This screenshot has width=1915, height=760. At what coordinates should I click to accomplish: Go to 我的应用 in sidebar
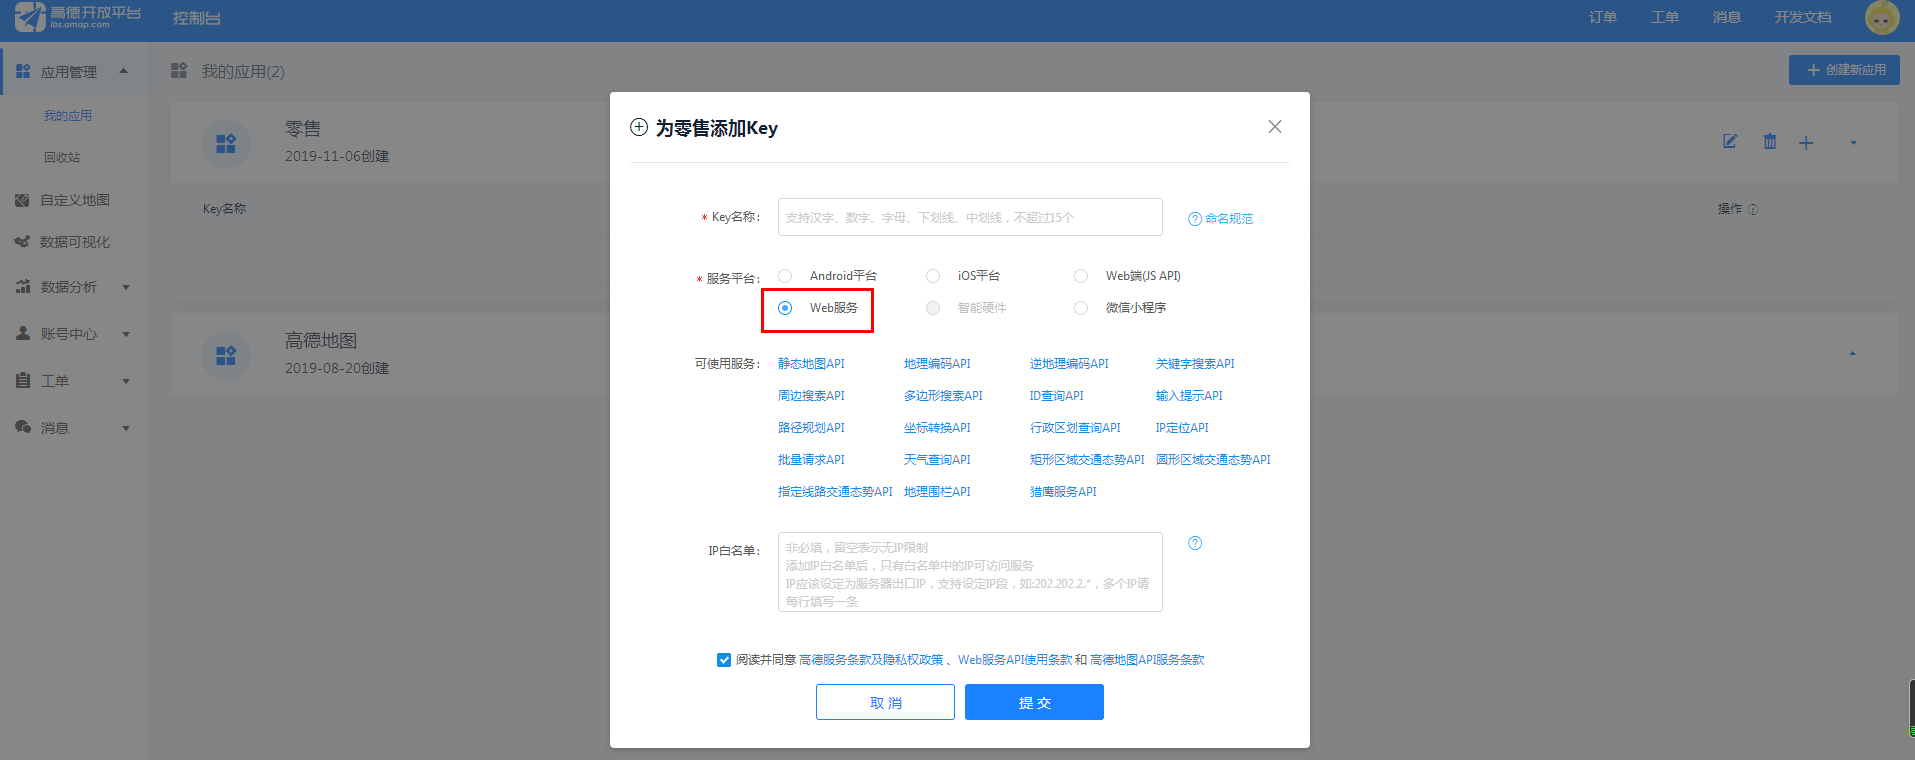[x=68, y=116]
